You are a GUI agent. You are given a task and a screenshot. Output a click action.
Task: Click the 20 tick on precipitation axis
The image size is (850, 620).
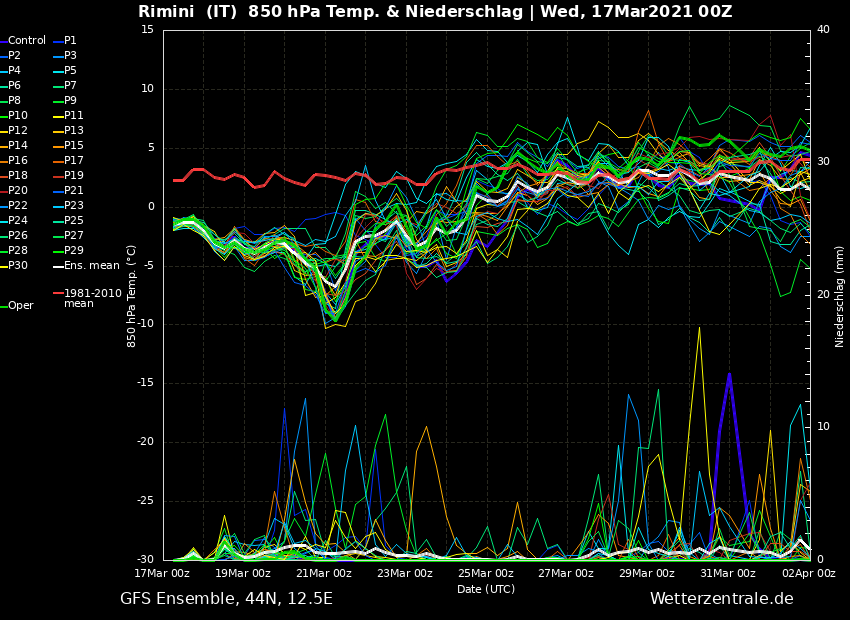pos(823,294)
